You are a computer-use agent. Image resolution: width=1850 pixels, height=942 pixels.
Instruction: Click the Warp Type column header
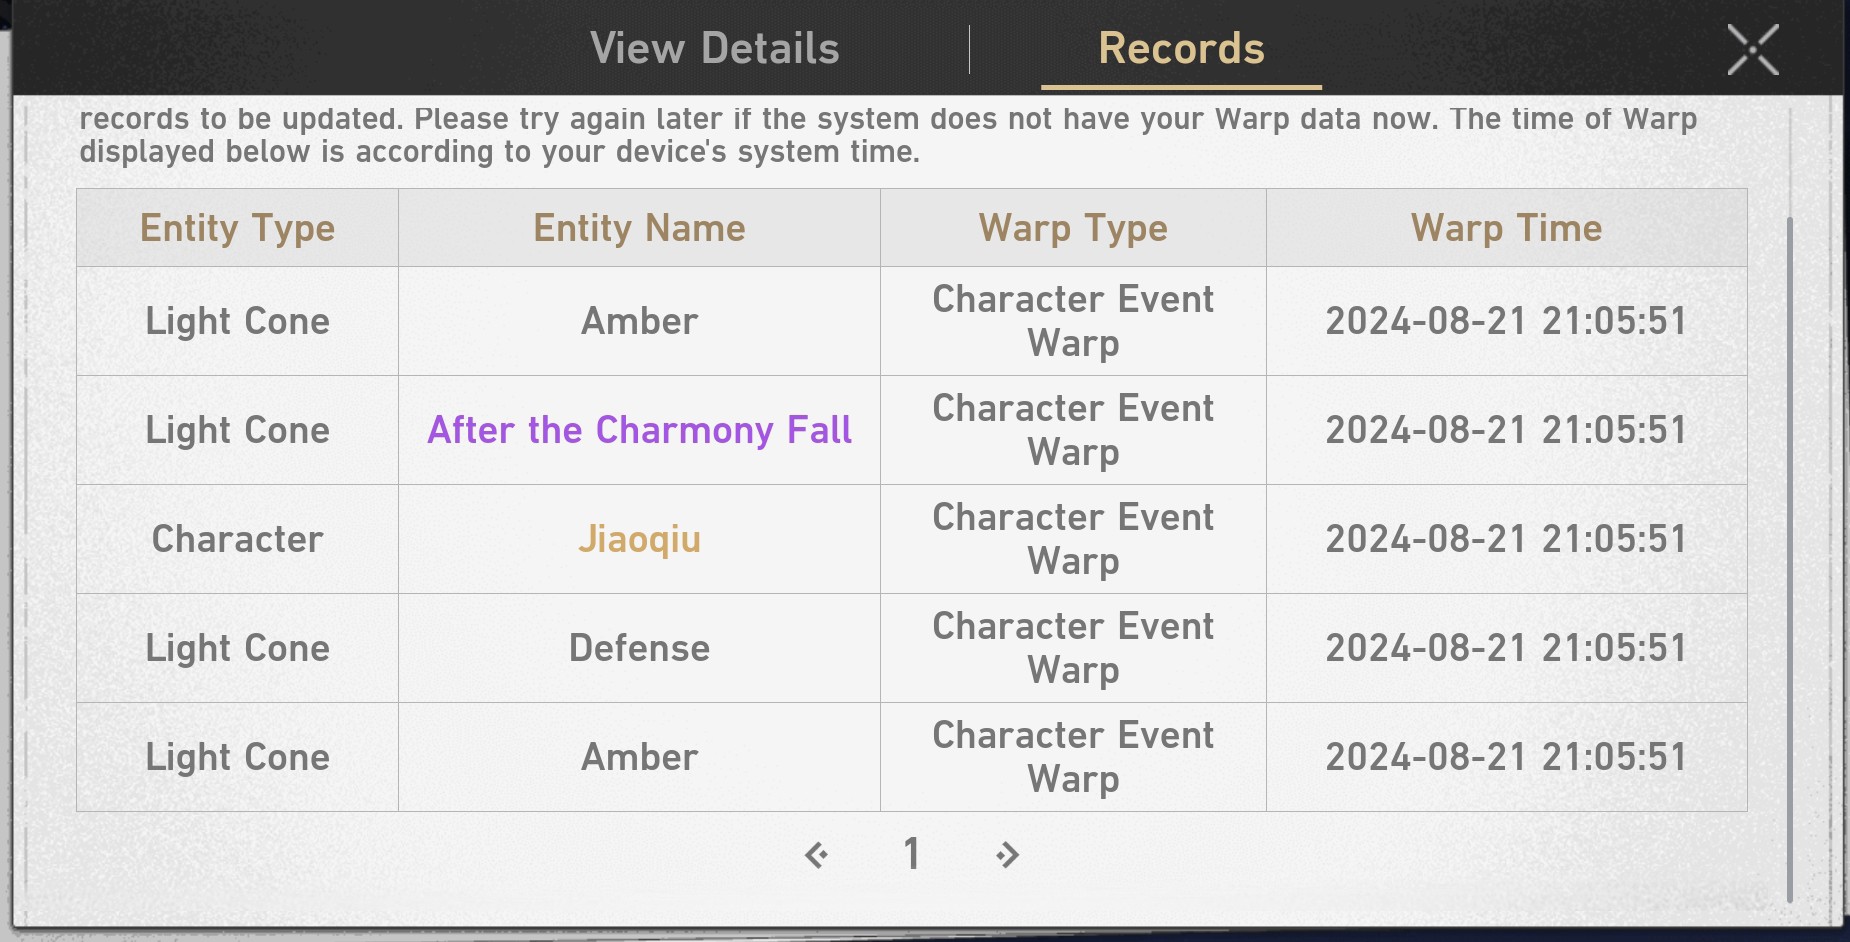pos(1073,228)
